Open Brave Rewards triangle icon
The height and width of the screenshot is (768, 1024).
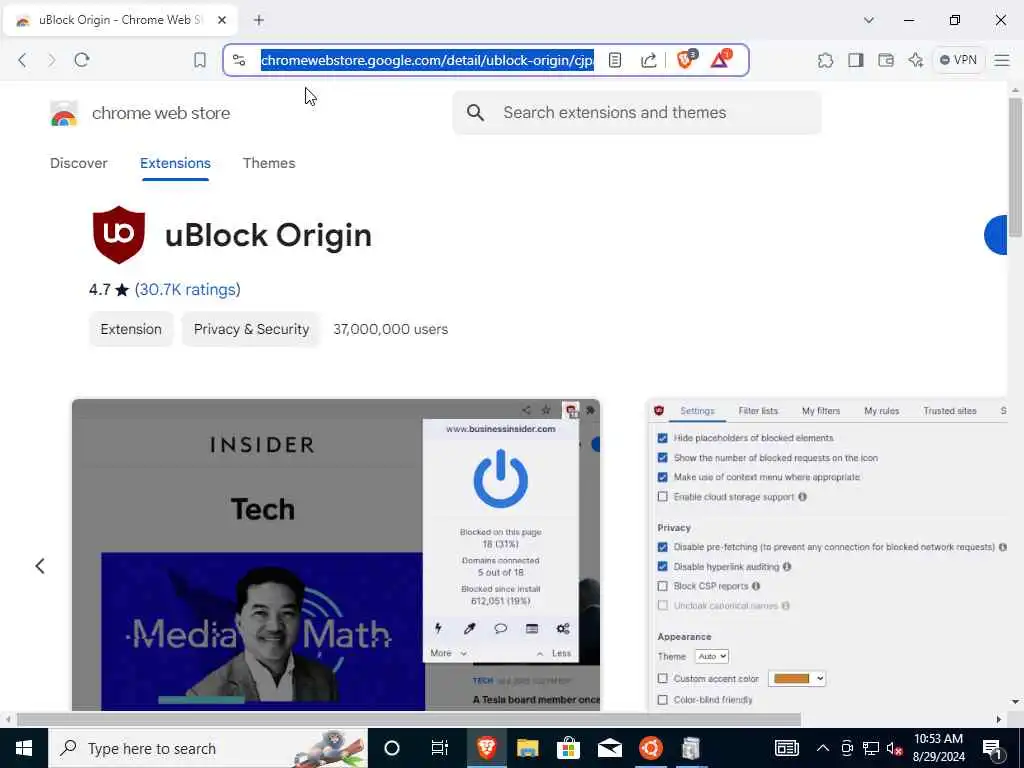[x=721, y=59]
